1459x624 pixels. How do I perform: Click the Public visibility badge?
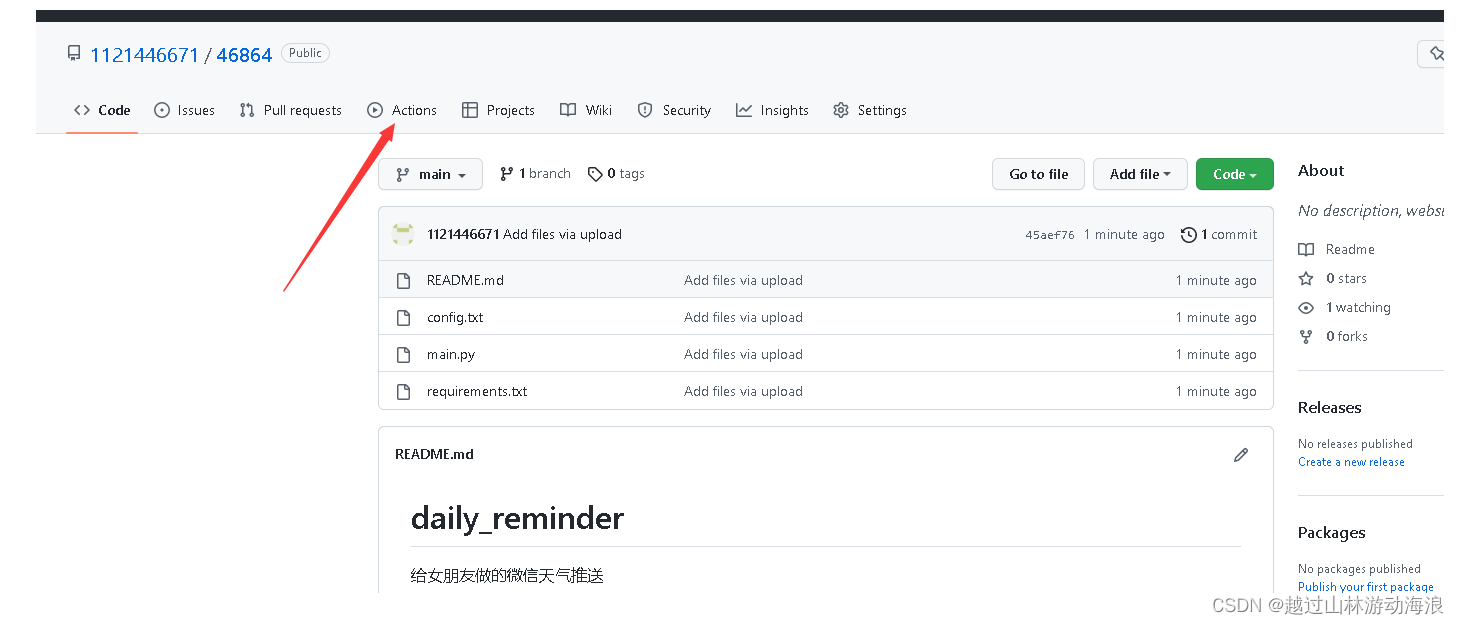tap(305, 53)
